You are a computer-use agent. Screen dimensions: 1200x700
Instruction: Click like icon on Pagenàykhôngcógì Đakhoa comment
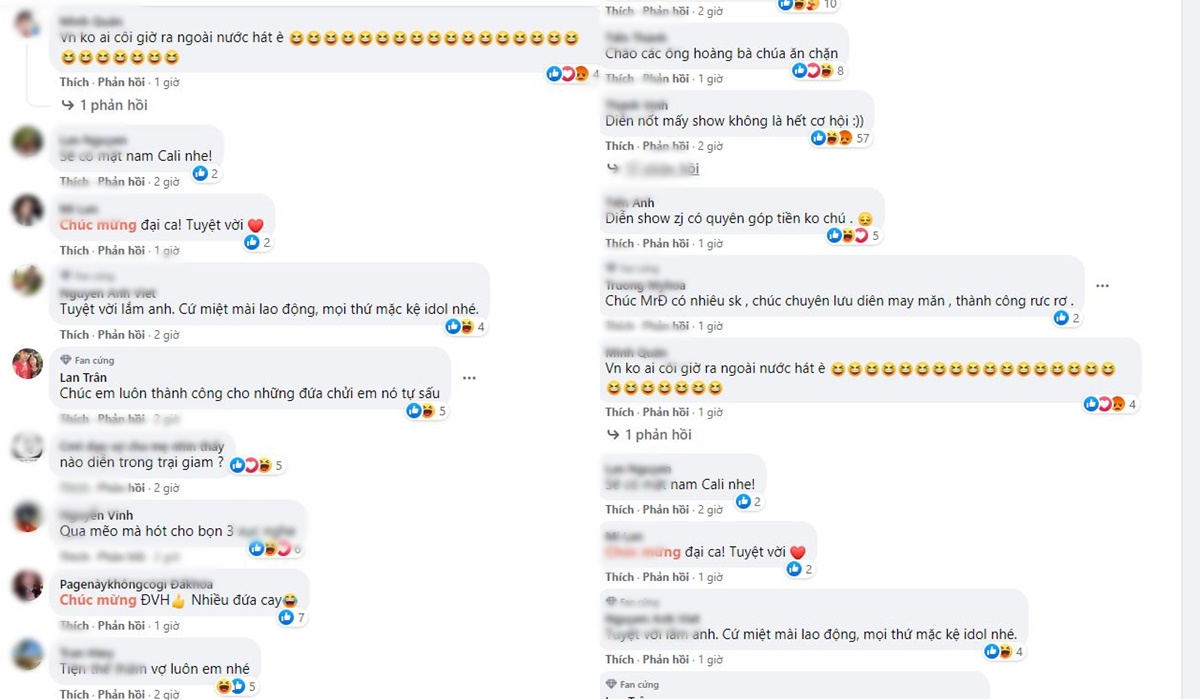(287, 617)
